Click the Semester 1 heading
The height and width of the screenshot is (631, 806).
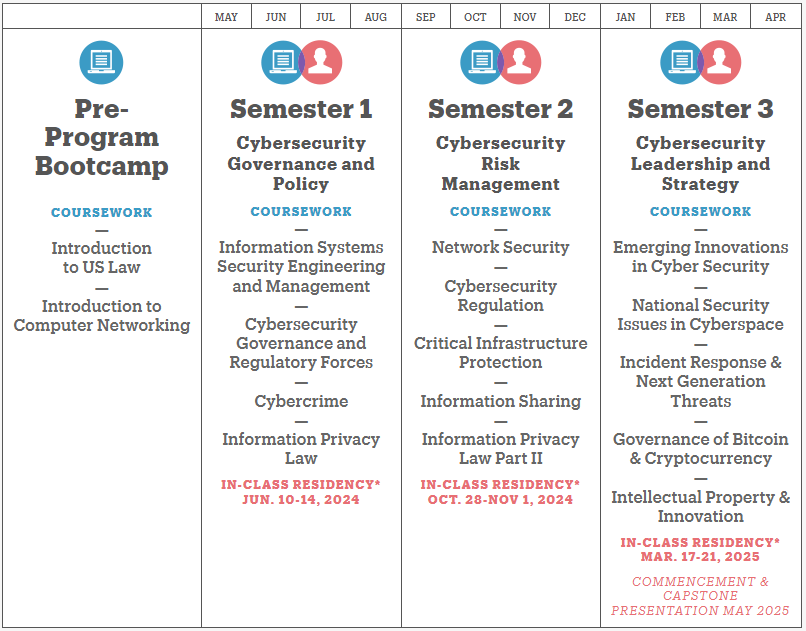point(301,108)
